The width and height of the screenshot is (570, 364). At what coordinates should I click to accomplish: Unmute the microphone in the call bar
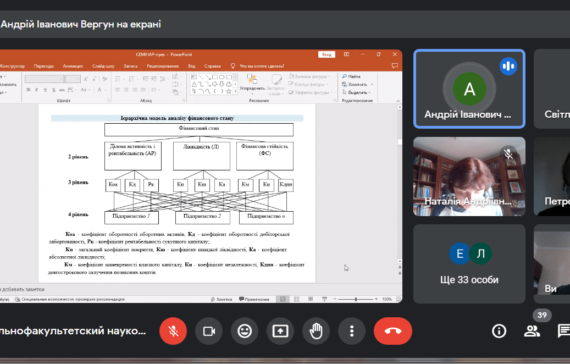click(x=173, y=331)
